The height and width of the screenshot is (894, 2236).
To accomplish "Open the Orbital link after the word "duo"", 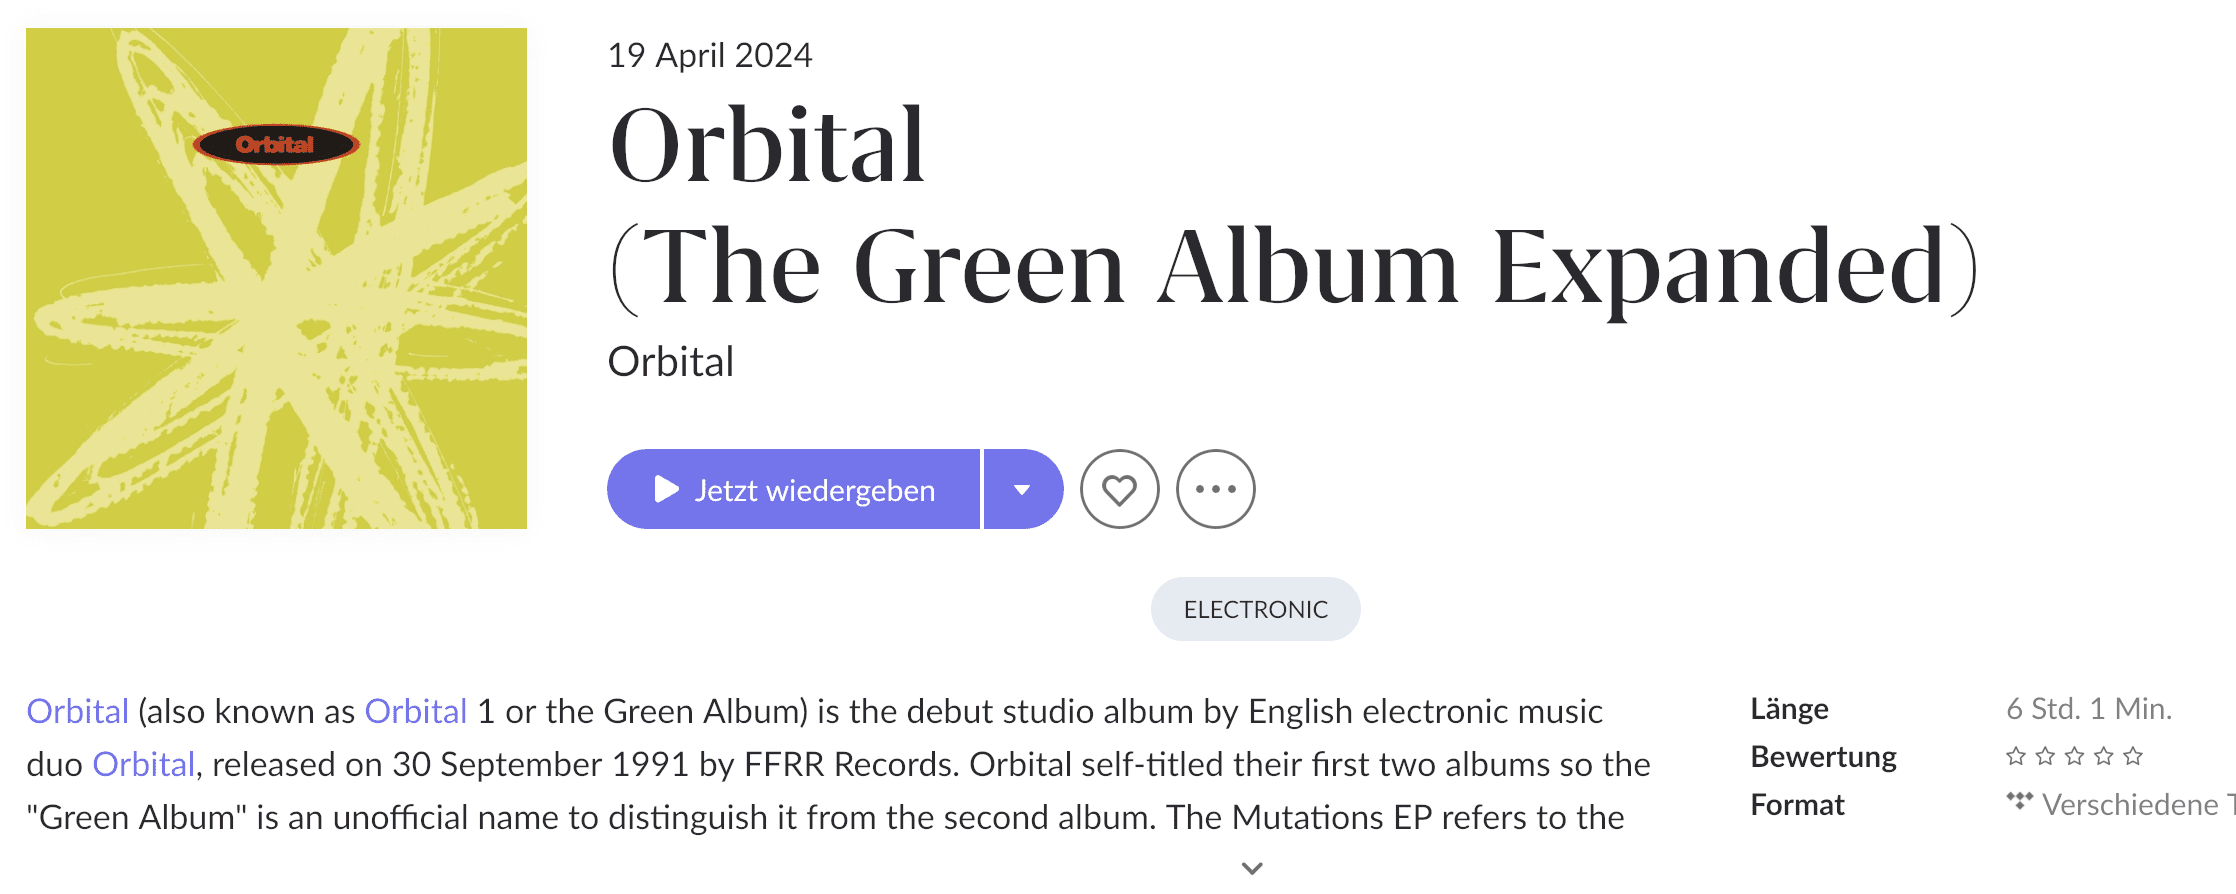I will (143, 764).
